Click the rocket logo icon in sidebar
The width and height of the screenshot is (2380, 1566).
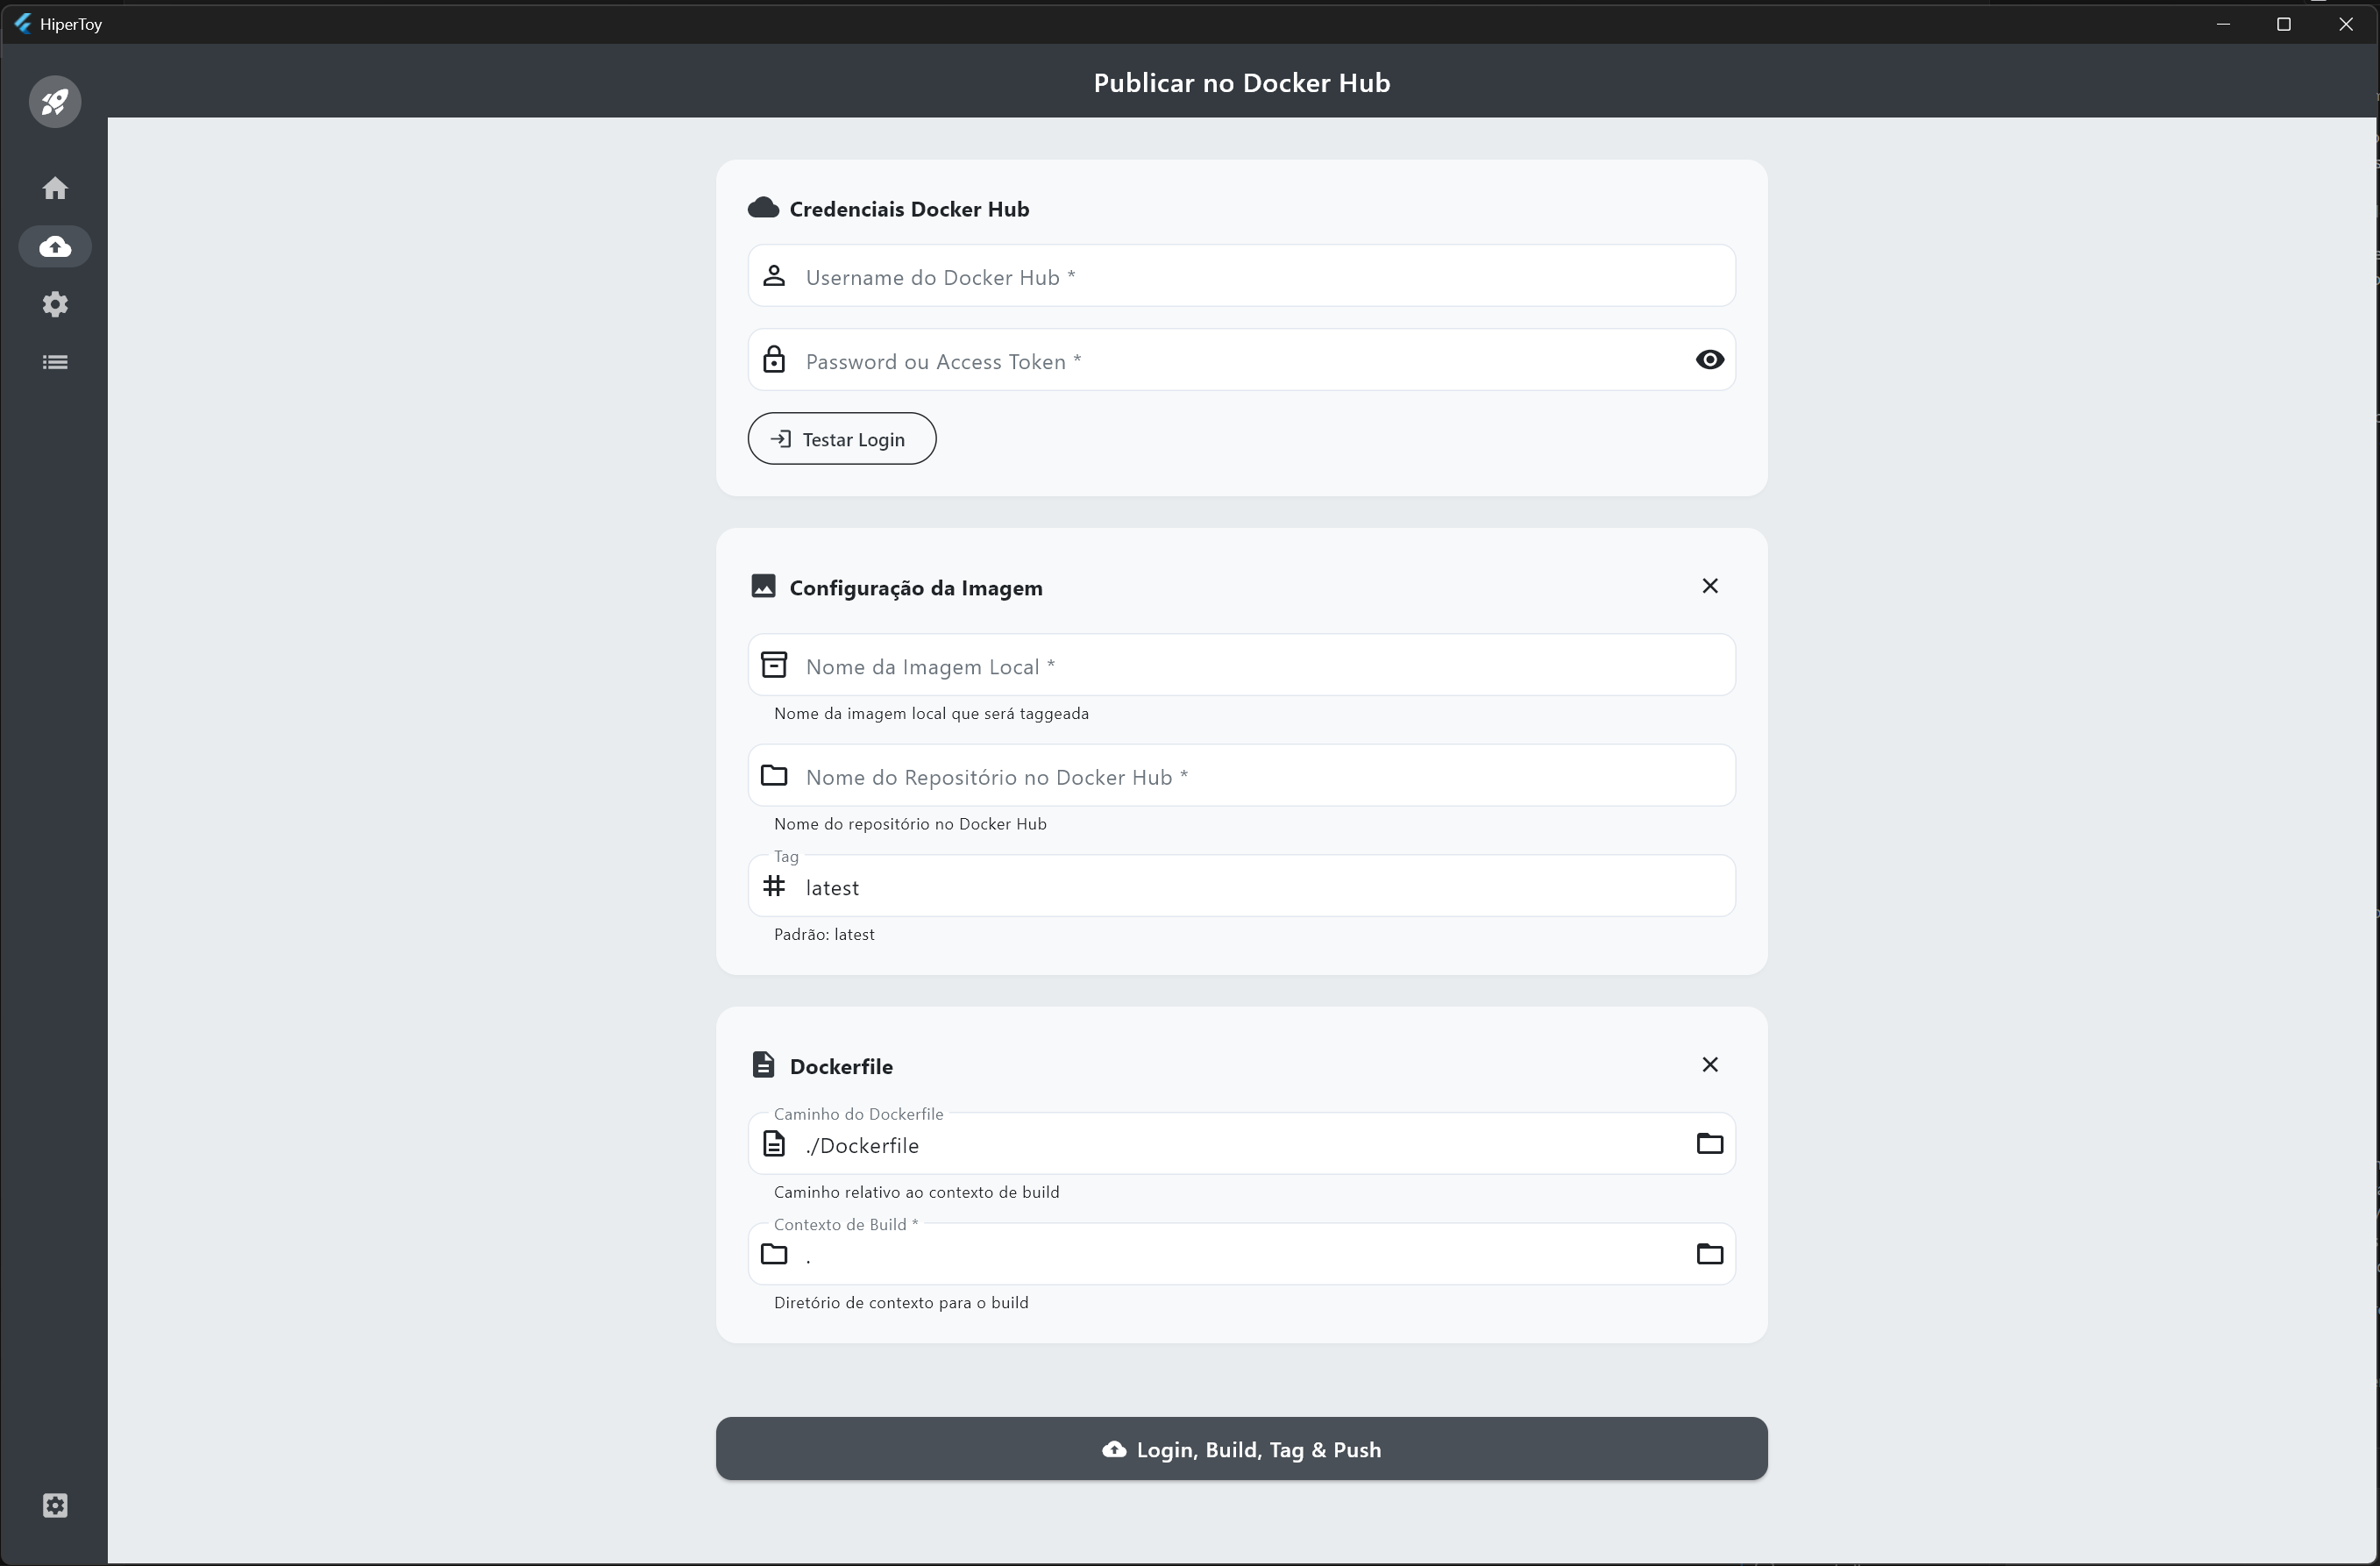click(x=55, y=101)
